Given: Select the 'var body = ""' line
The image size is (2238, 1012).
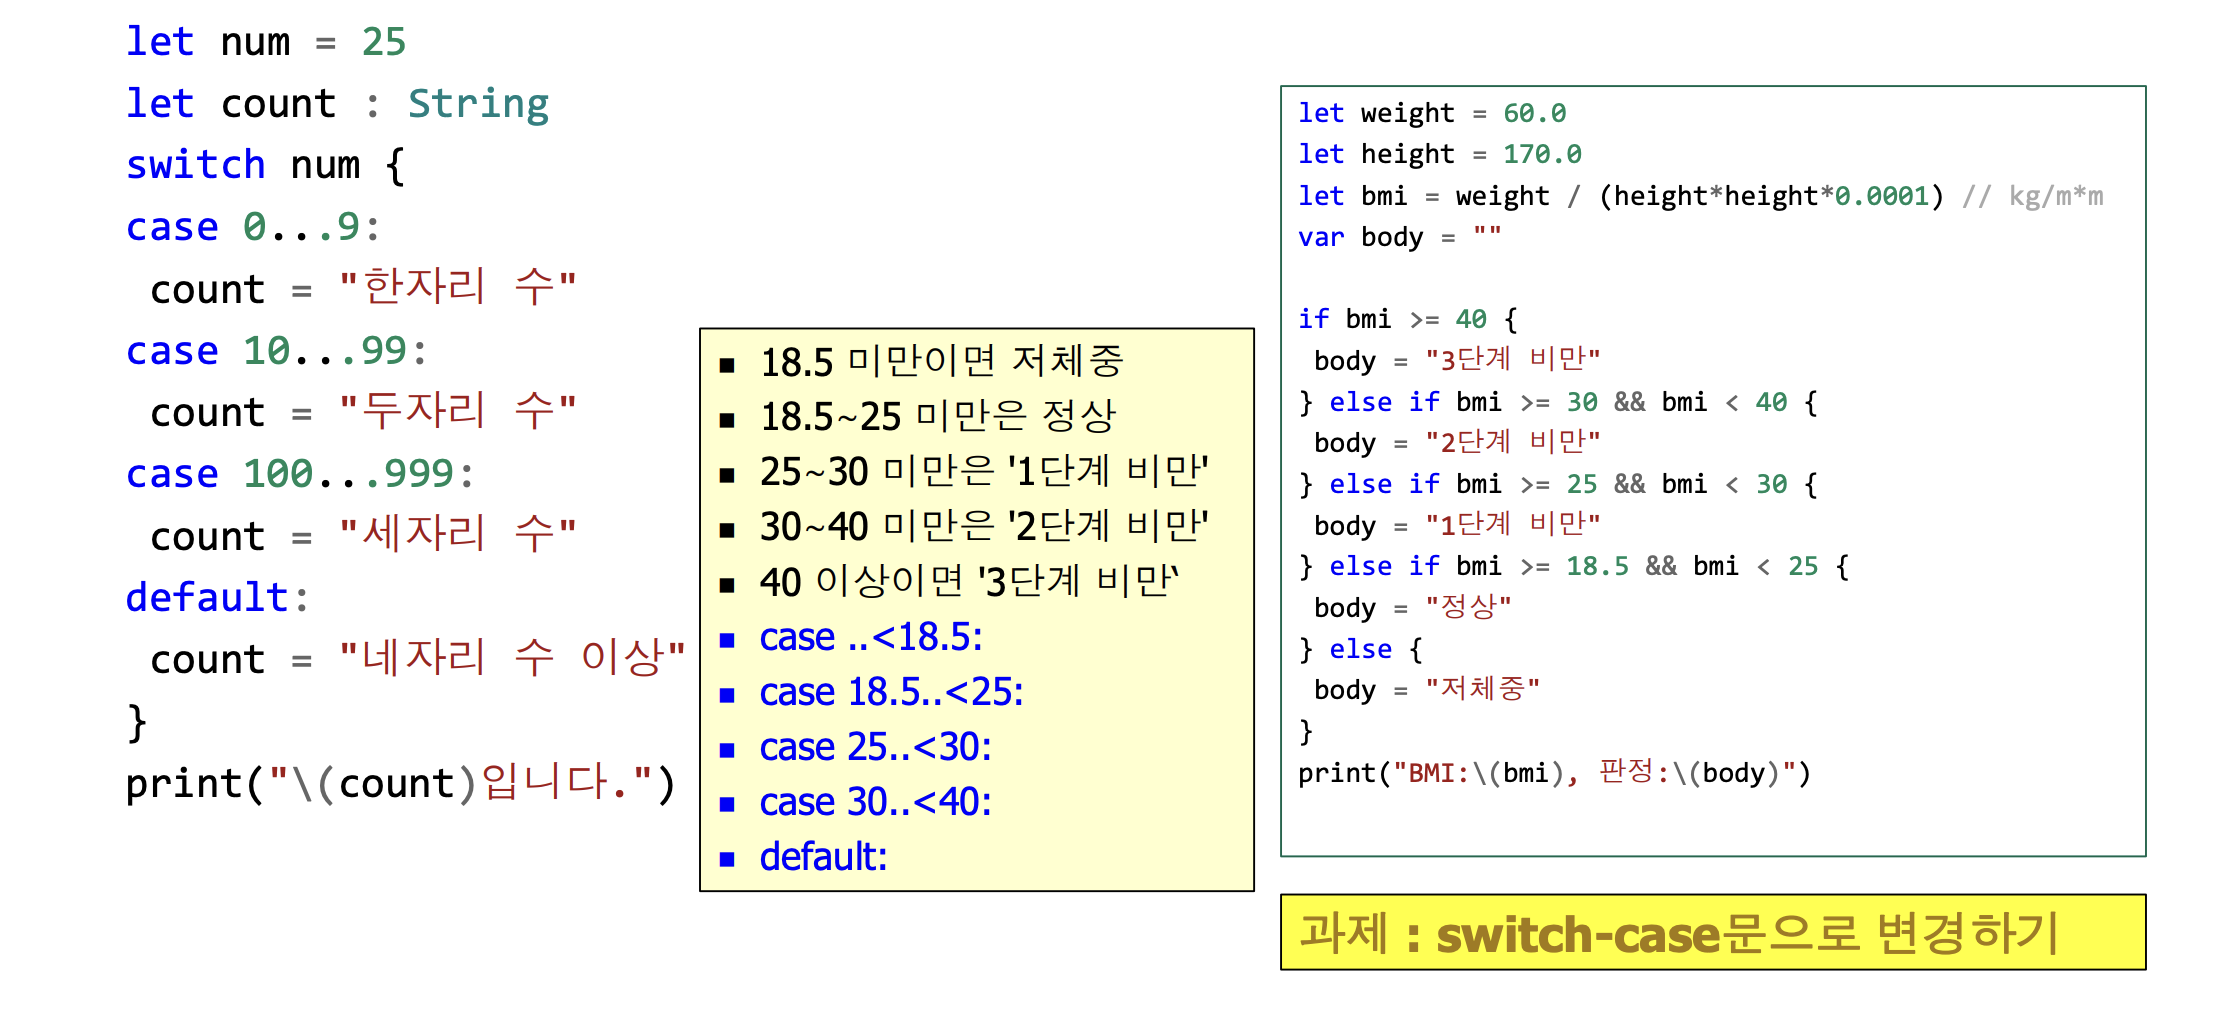Looking at the screenshot, I should click(x=1400, y=237).
